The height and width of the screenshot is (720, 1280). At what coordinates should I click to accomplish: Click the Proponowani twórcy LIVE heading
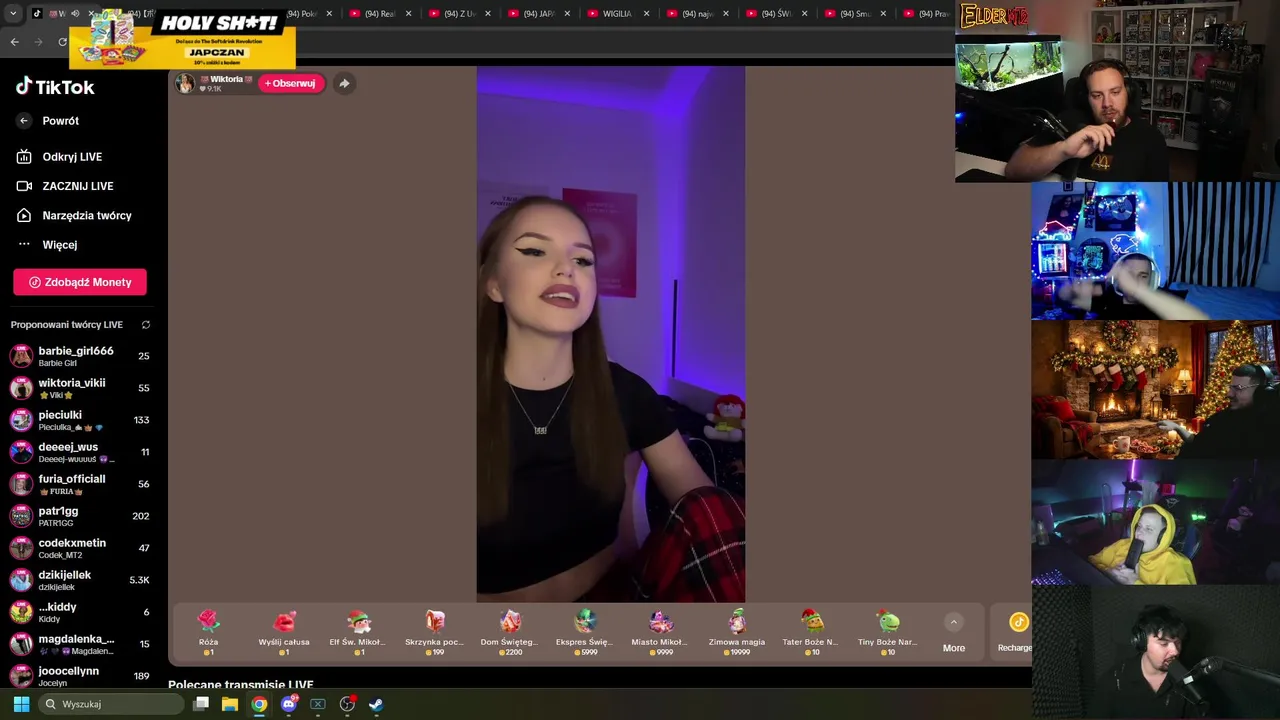coord(67,325)
